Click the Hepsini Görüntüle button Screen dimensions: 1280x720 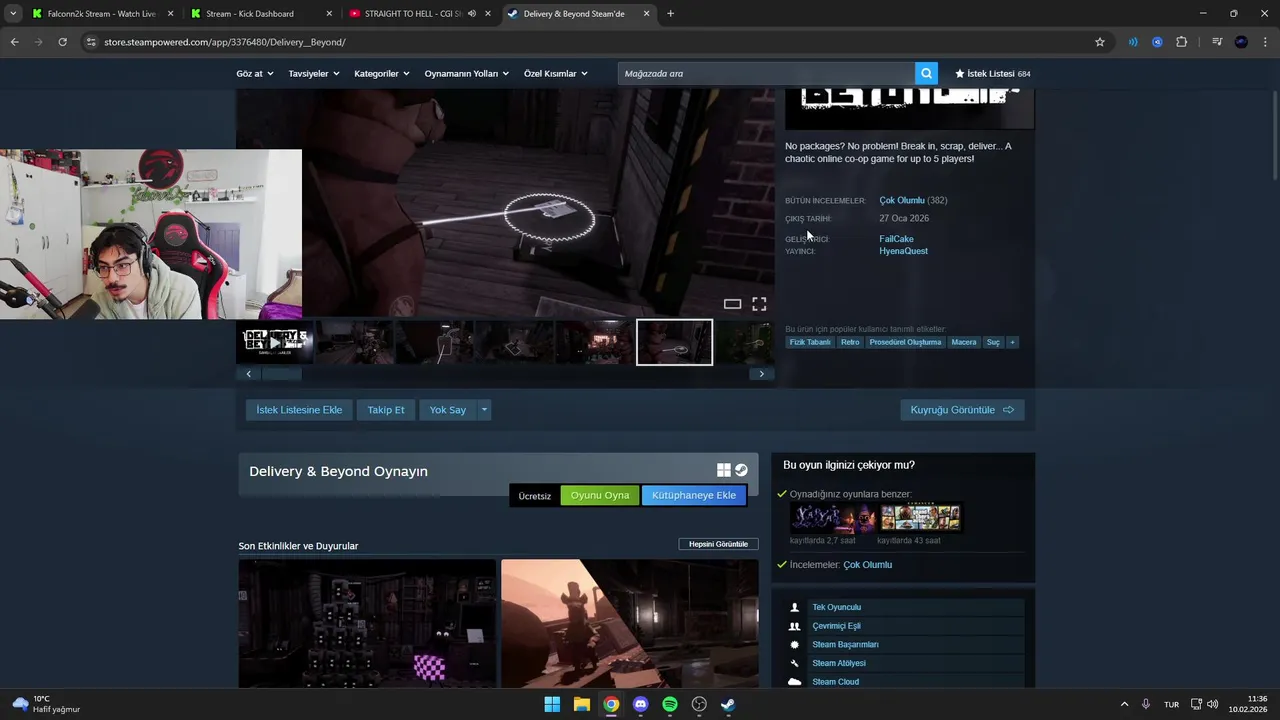pos(718,544)
